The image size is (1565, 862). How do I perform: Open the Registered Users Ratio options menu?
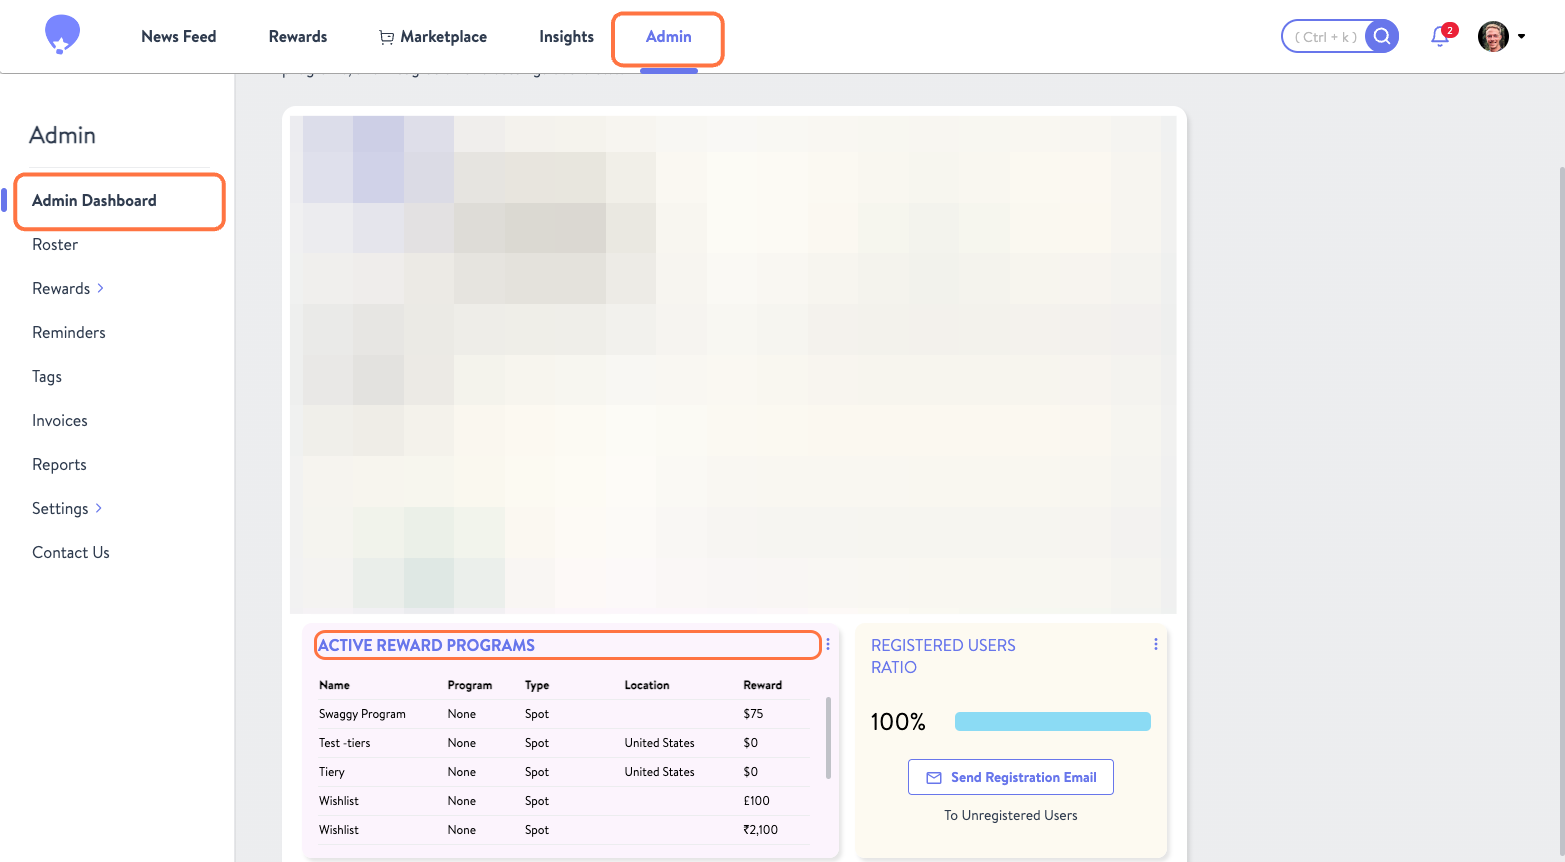pyautogui.click(x=1155, y=644)
